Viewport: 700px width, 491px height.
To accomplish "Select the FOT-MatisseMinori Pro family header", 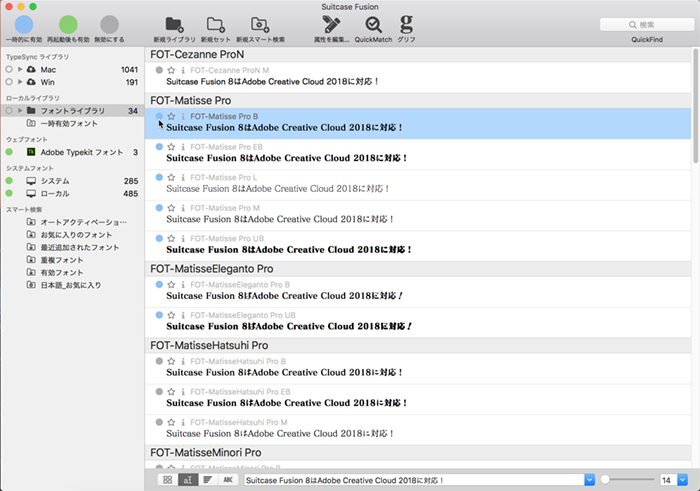I will [x=418, y=453].
